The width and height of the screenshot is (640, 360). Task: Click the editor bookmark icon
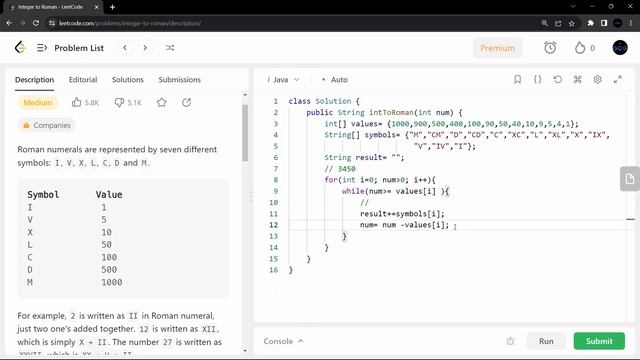pyautogui.click(x=517, y=79)
